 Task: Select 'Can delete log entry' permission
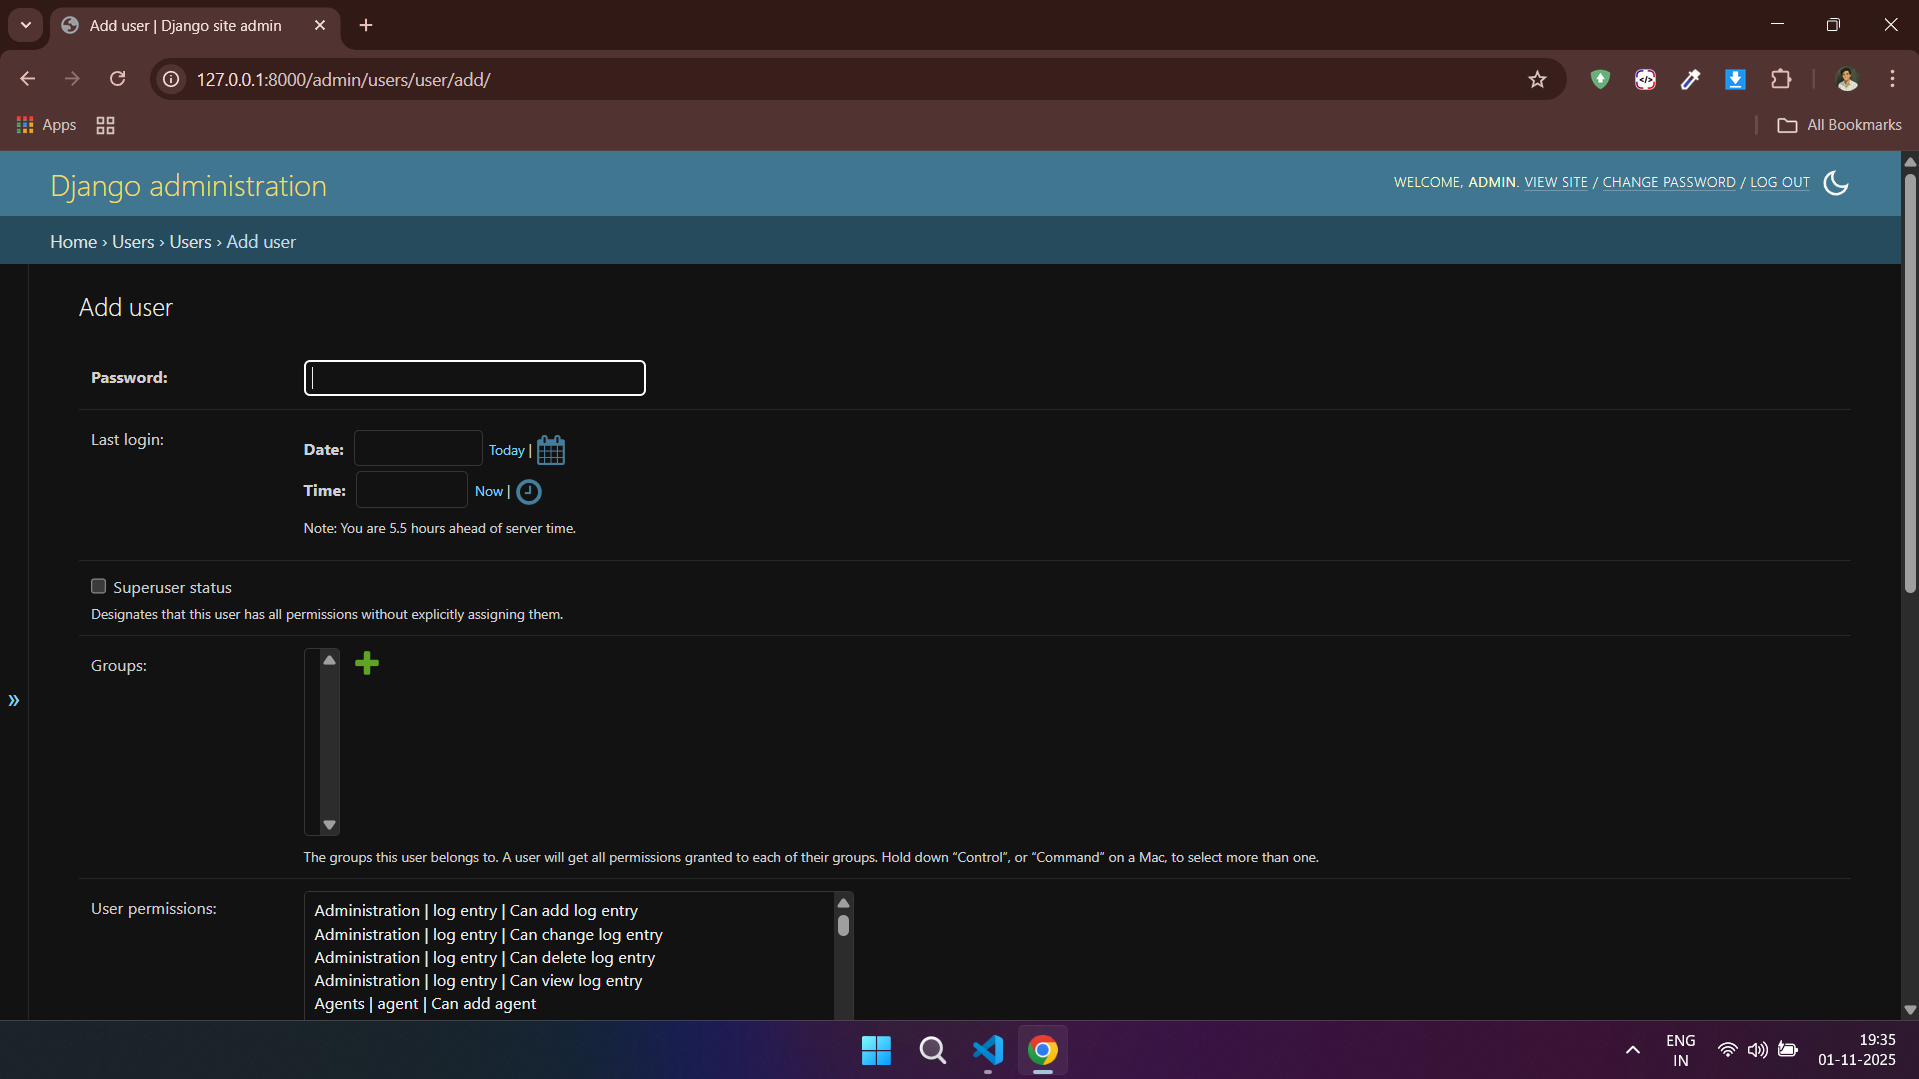click(485, 958)
